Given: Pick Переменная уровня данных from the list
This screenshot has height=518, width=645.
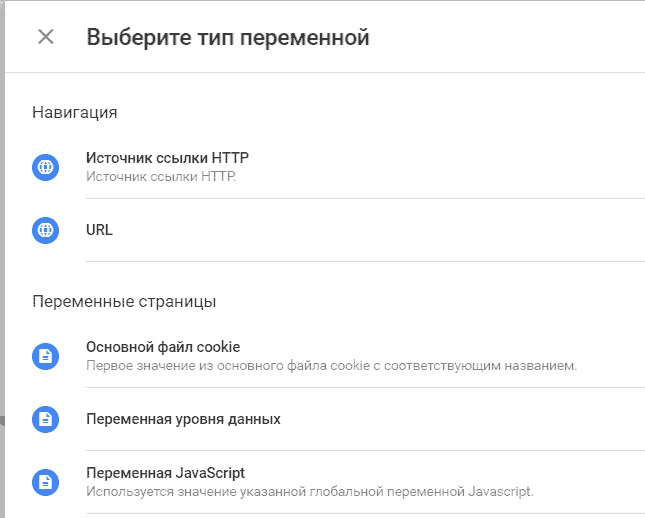Looking at the screenshot, I should coord(183,419).
